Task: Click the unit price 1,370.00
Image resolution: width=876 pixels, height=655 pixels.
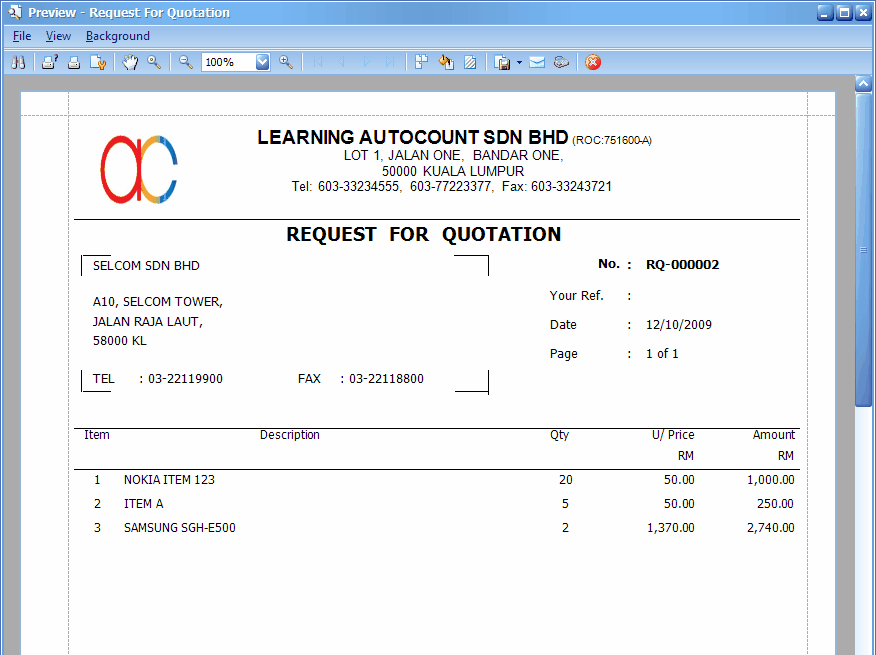Action: 670,528
